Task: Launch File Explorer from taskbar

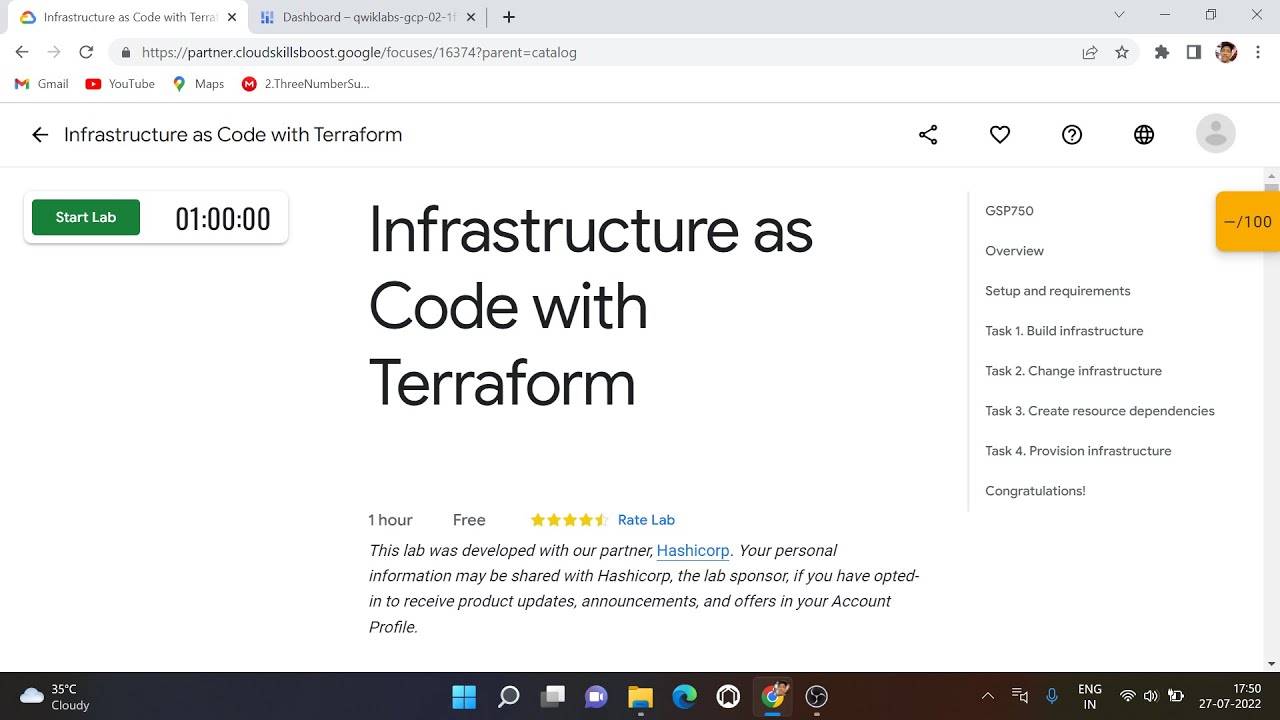Action: [640, 696]
